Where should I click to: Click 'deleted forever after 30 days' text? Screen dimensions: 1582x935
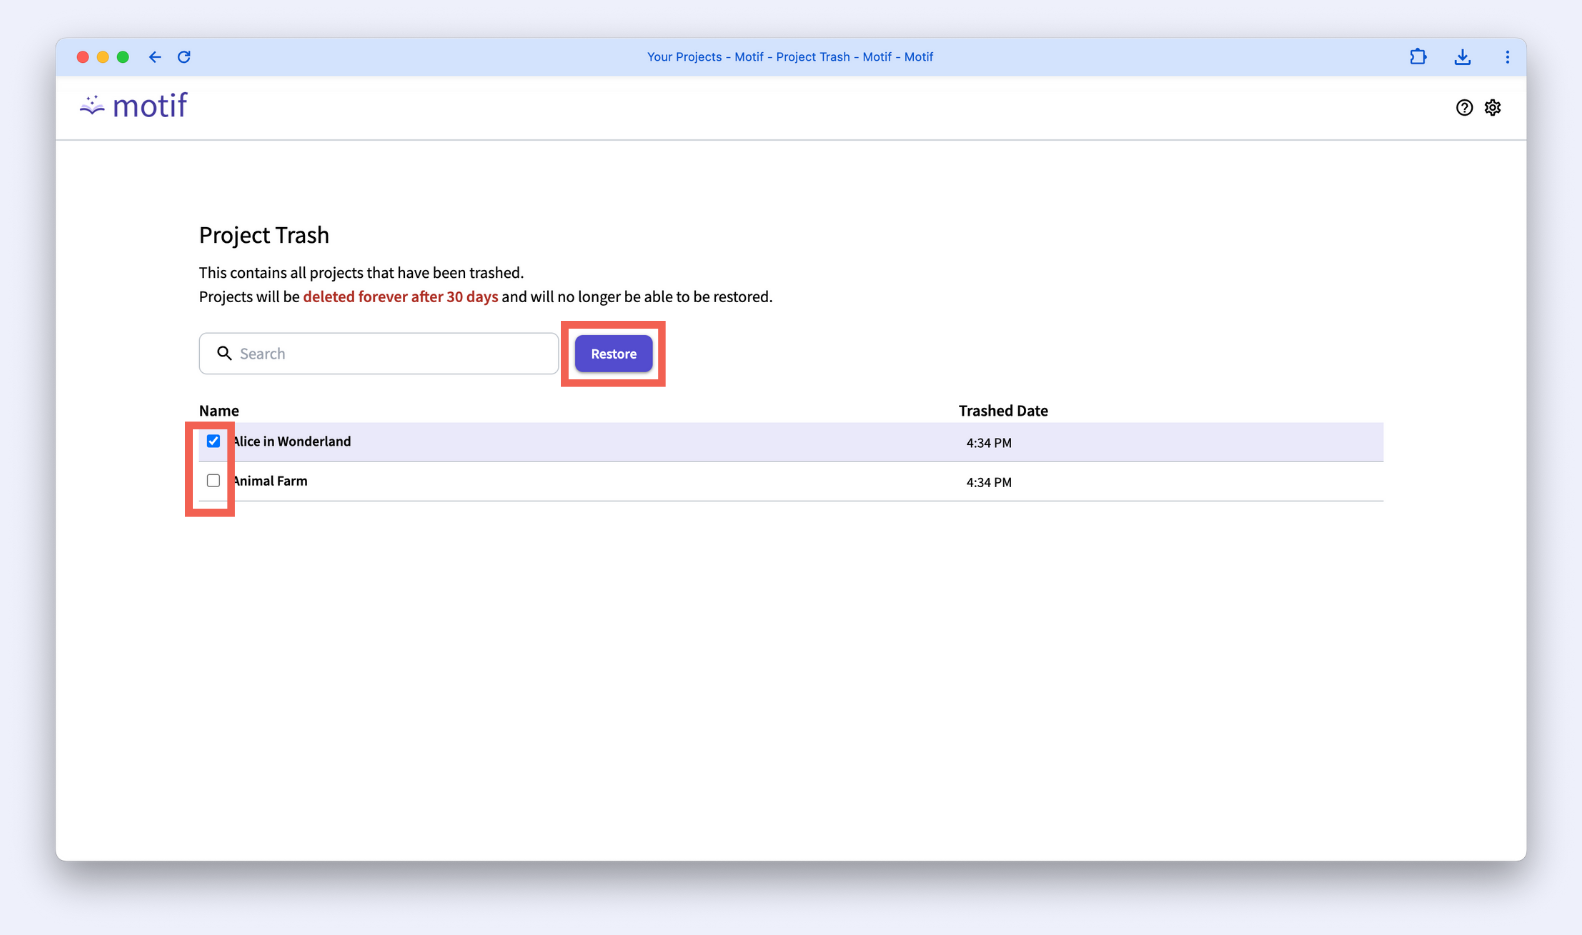pyautogui.click(x=400, y=297)
